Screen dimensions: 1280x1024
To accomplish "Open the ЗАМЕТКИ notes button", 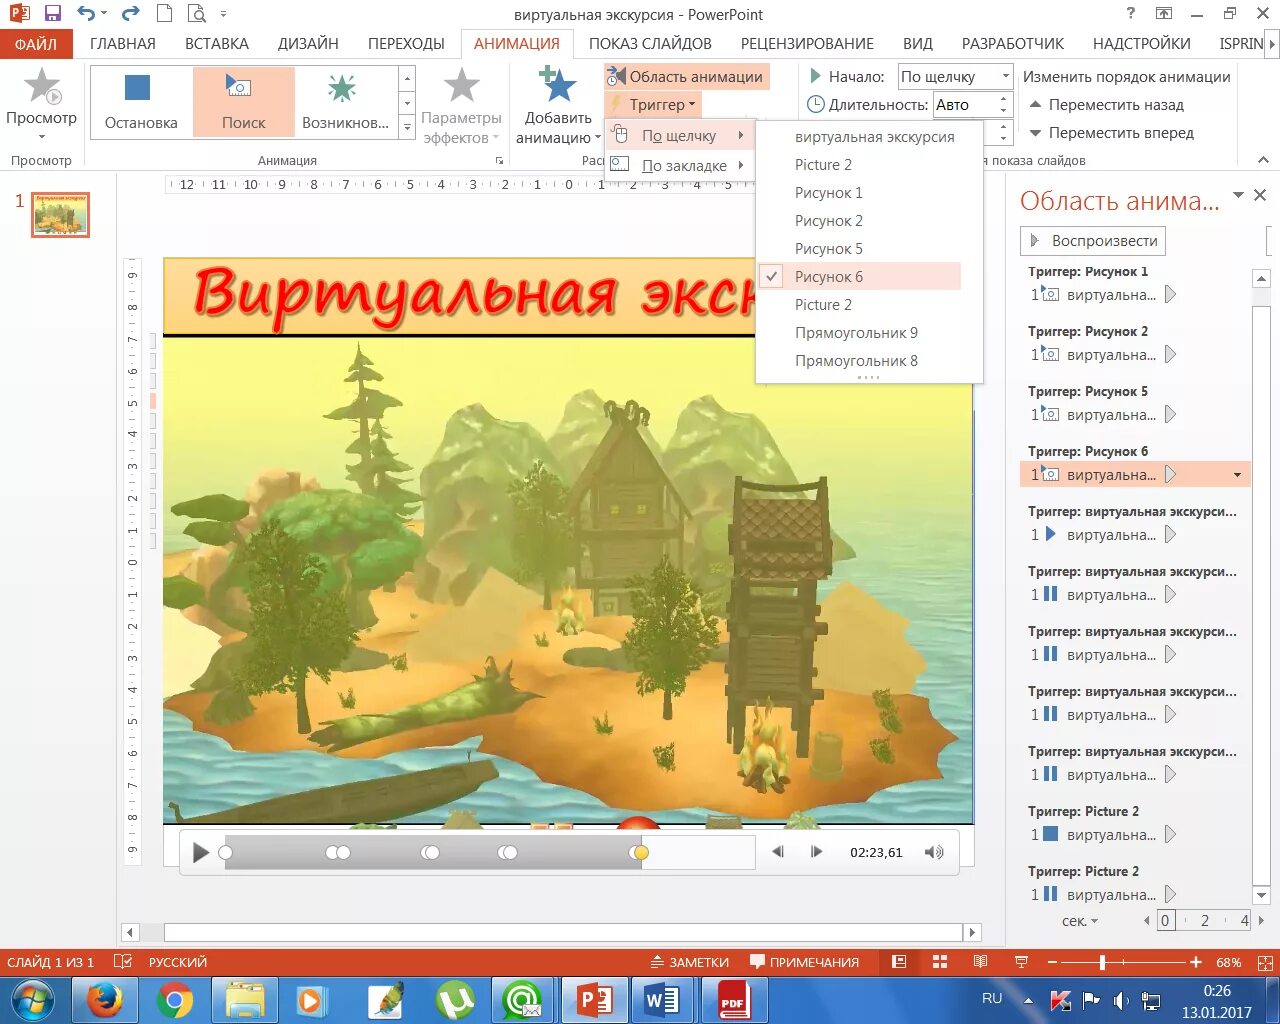I will click(x=690, y=962).
